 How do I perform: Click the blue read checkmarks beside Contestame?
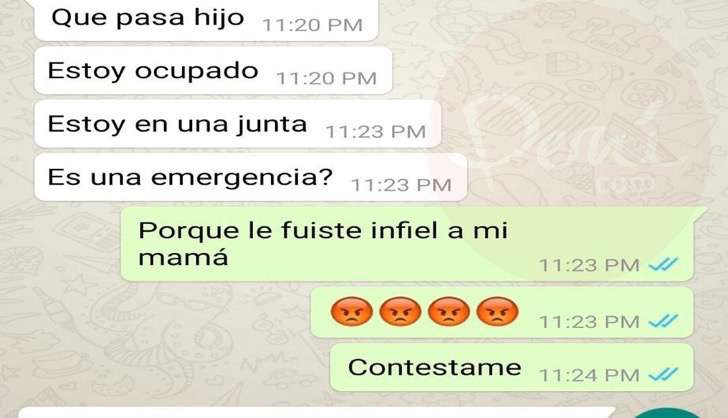(663, 374)
